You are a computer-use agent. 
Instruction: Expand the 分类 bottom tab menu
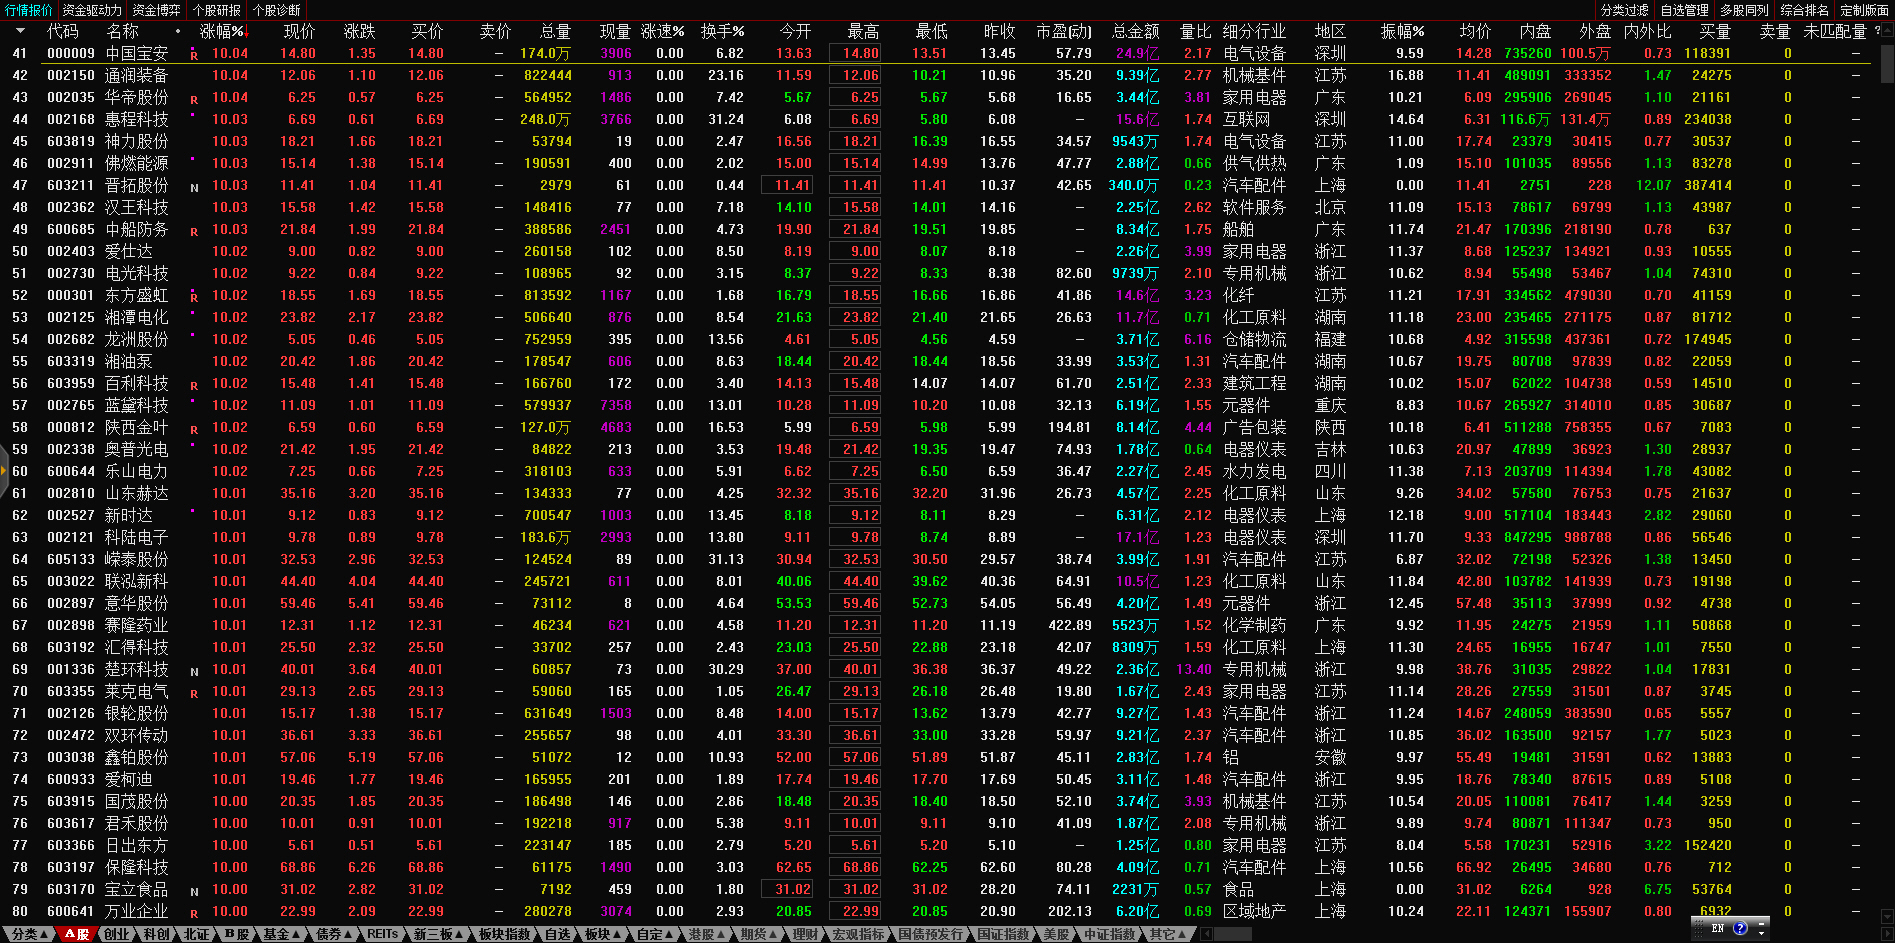(x=28, y=934)
